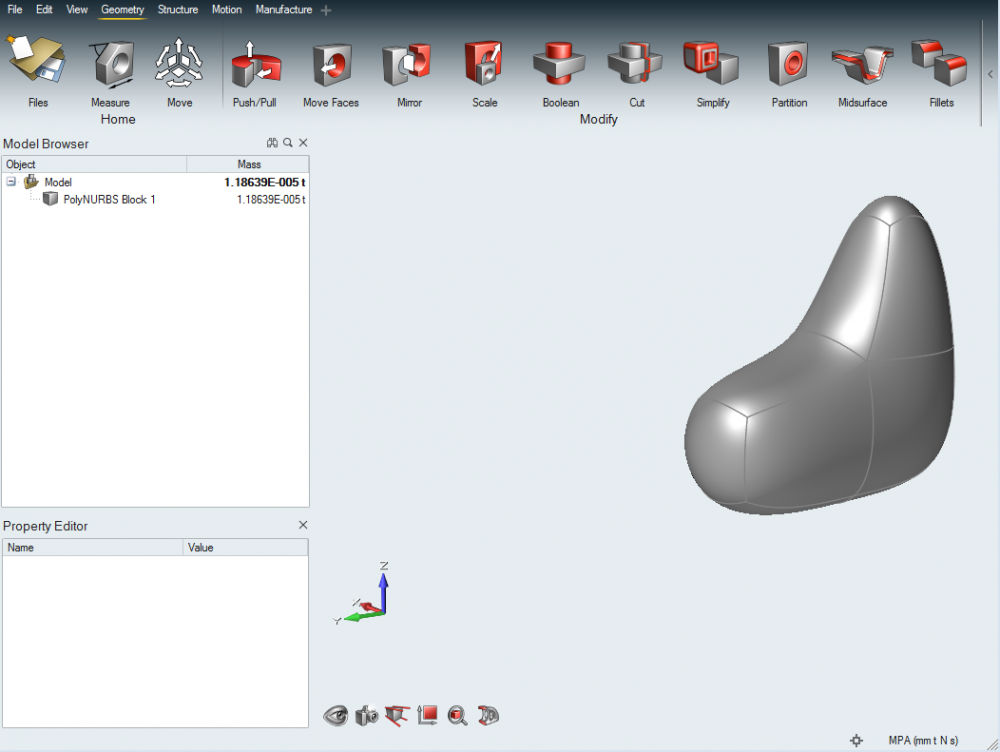Activate the Move tool icon
Screen dimensions: 1000x752
click(x=179, y=63)
